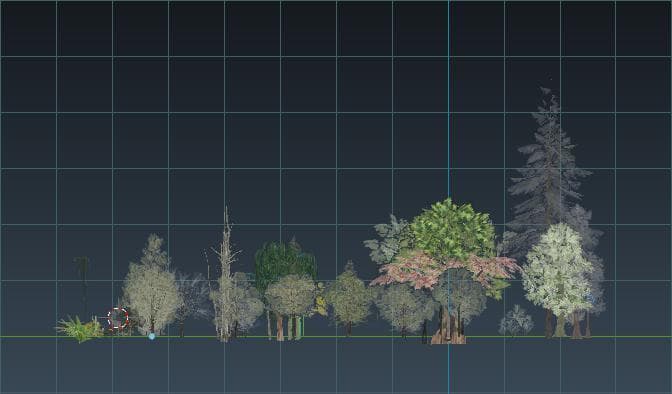Image resolution: width=672 pixels, height=394 pixels.
Task: Select the light blue origin dot
Action: click(152, 337)
